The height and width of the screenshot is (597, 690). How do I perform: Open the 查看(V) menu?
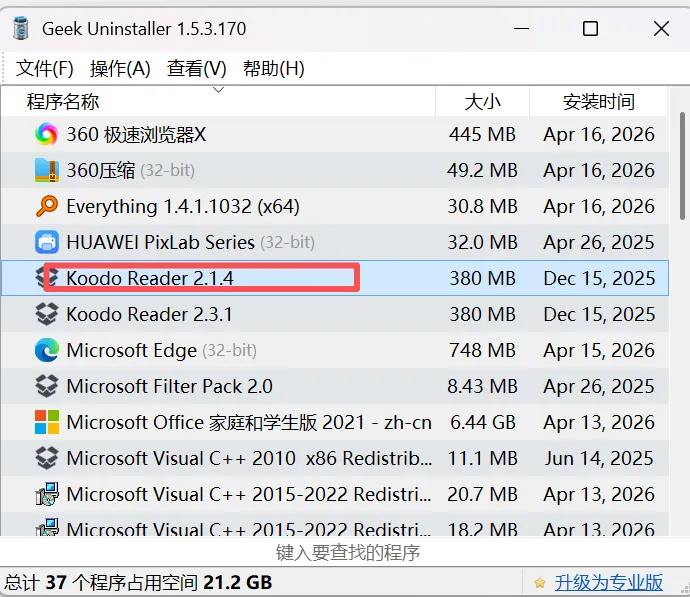pyautogui.click(x=196, y=69)
